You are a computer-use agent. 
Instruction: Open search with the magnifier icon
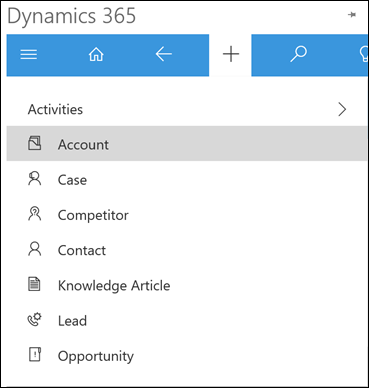pos(298,54)
